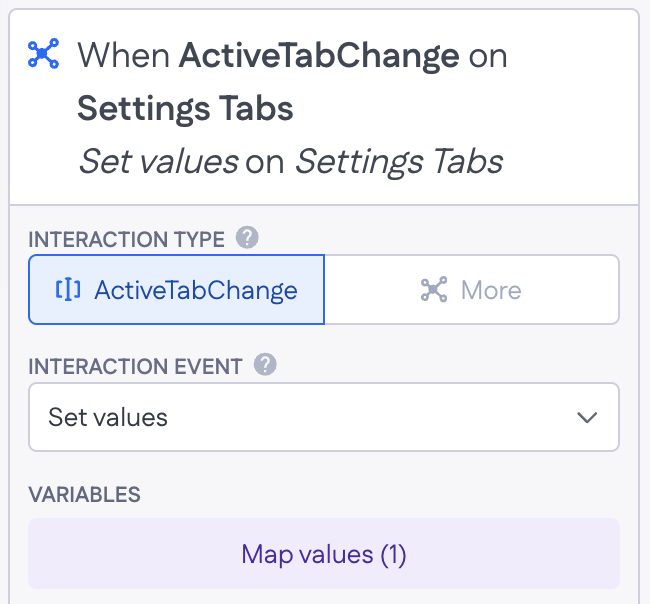Screen dimensions: 650x604
Task: Click the italic Set values text in subtitle
Action: [159, 162]
